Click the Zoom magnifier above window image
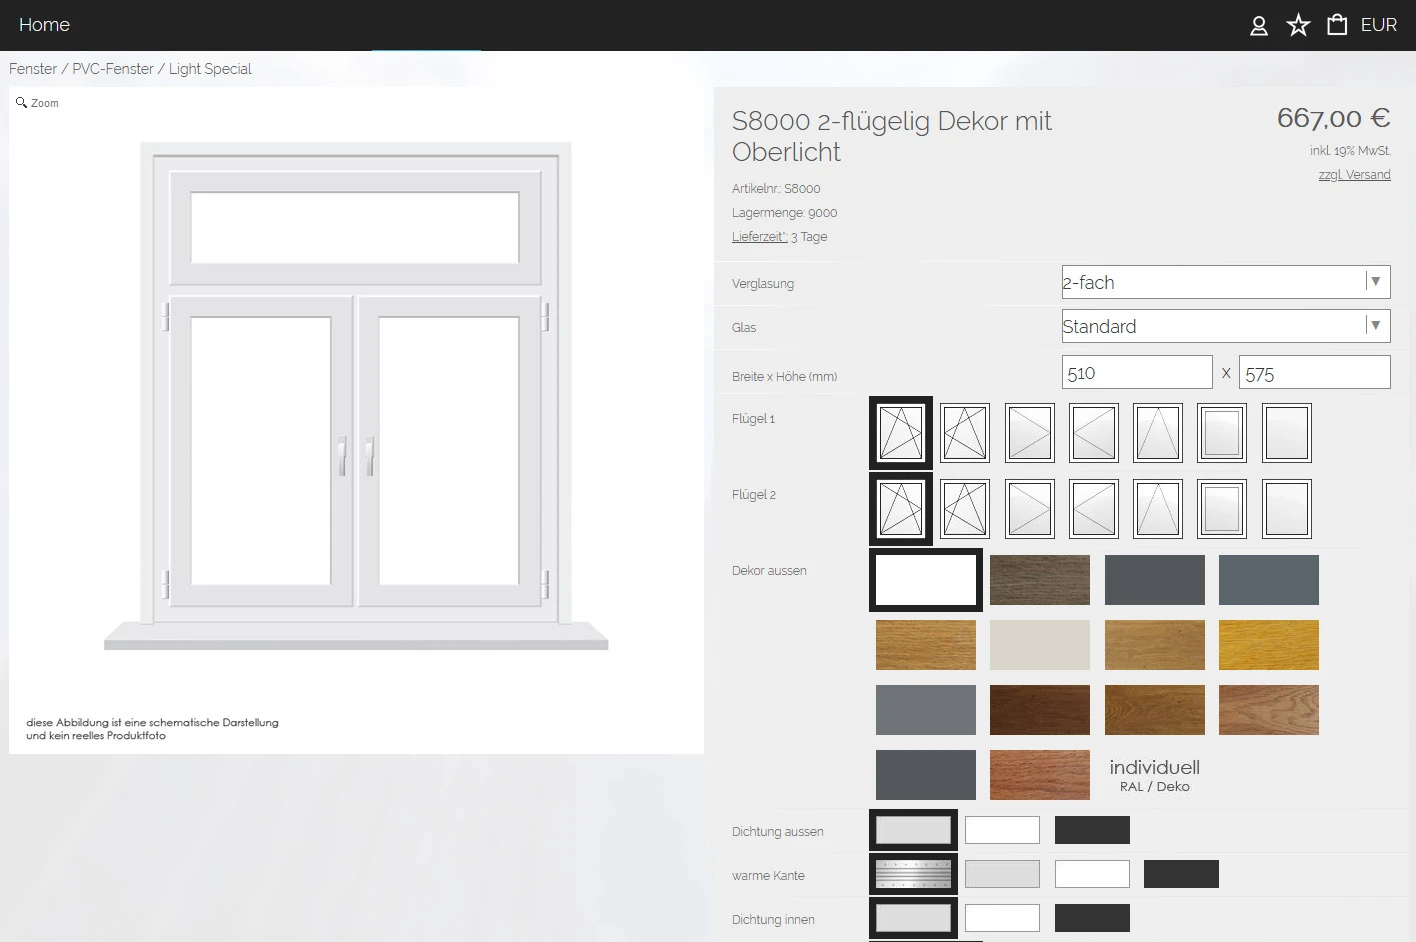The image size is (1416, 942). pos(37,103)
